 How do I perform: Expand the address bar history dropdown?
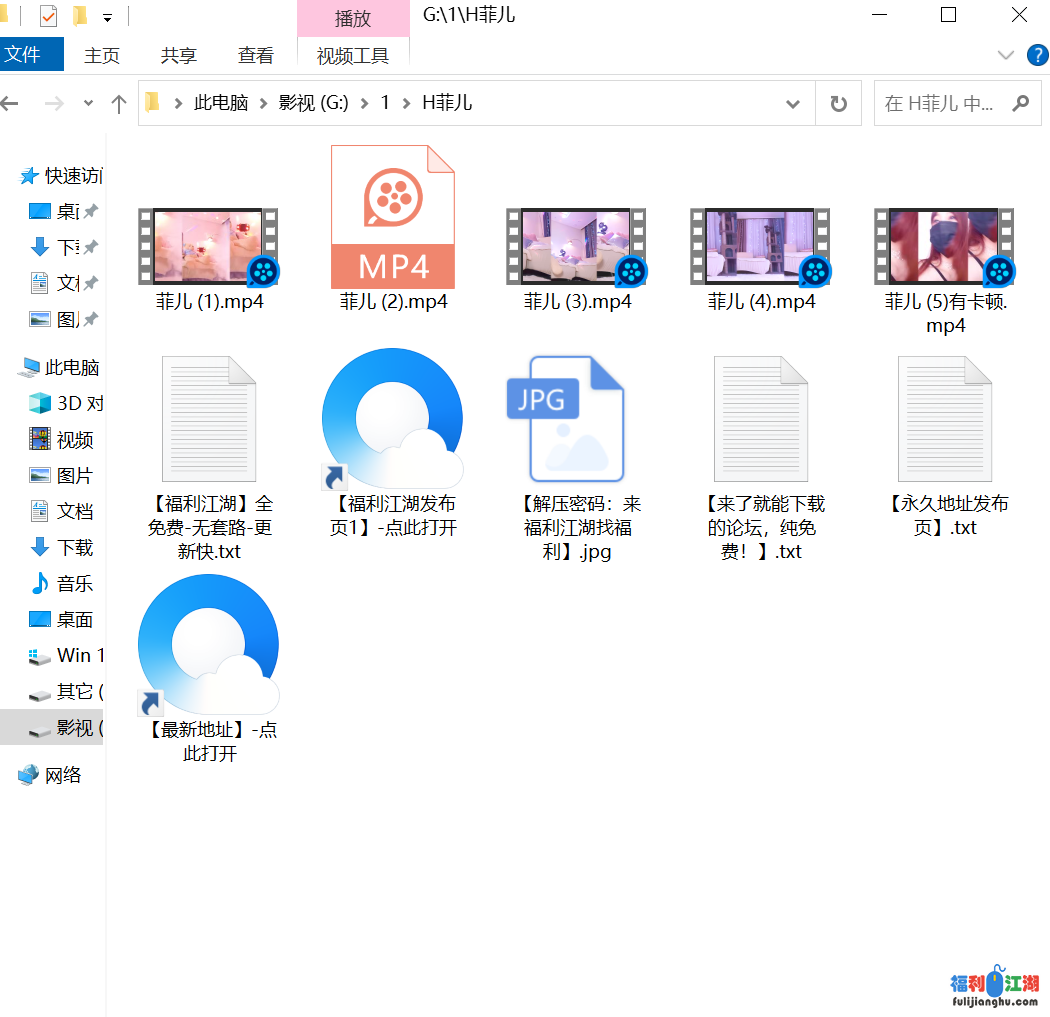(x=793, y=104)
